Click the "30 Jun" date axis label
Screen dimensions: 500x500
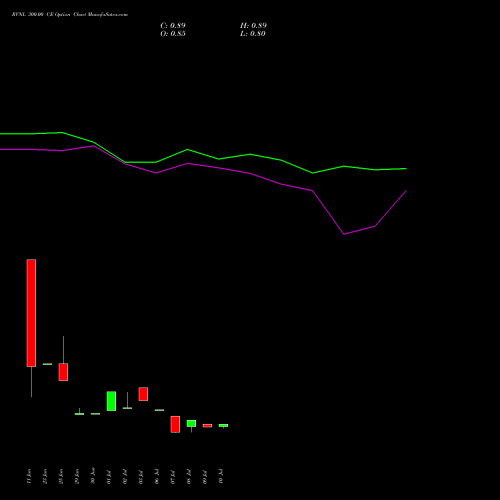coord(93,476)
